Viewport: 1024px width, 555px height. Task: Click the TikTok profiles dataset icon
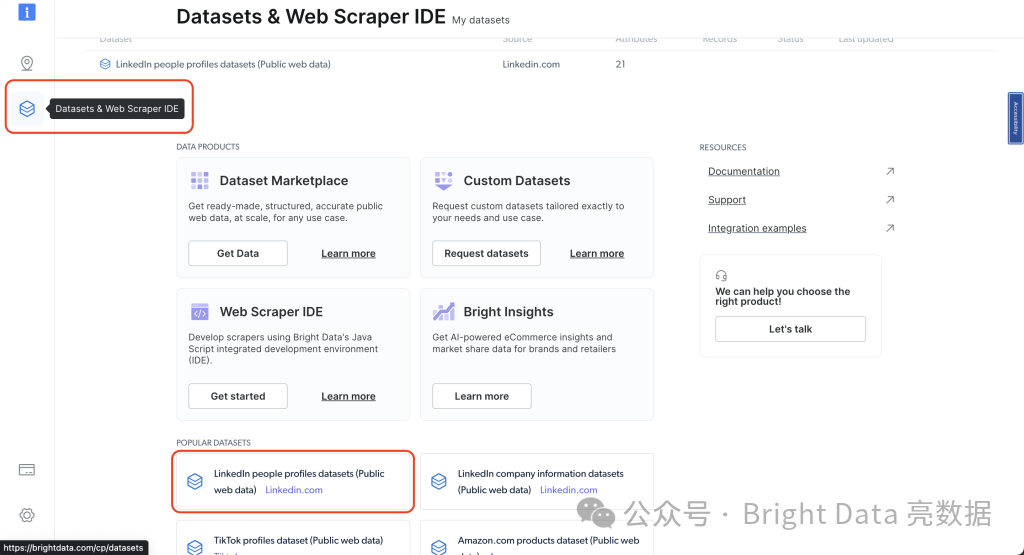pos(195,547)
